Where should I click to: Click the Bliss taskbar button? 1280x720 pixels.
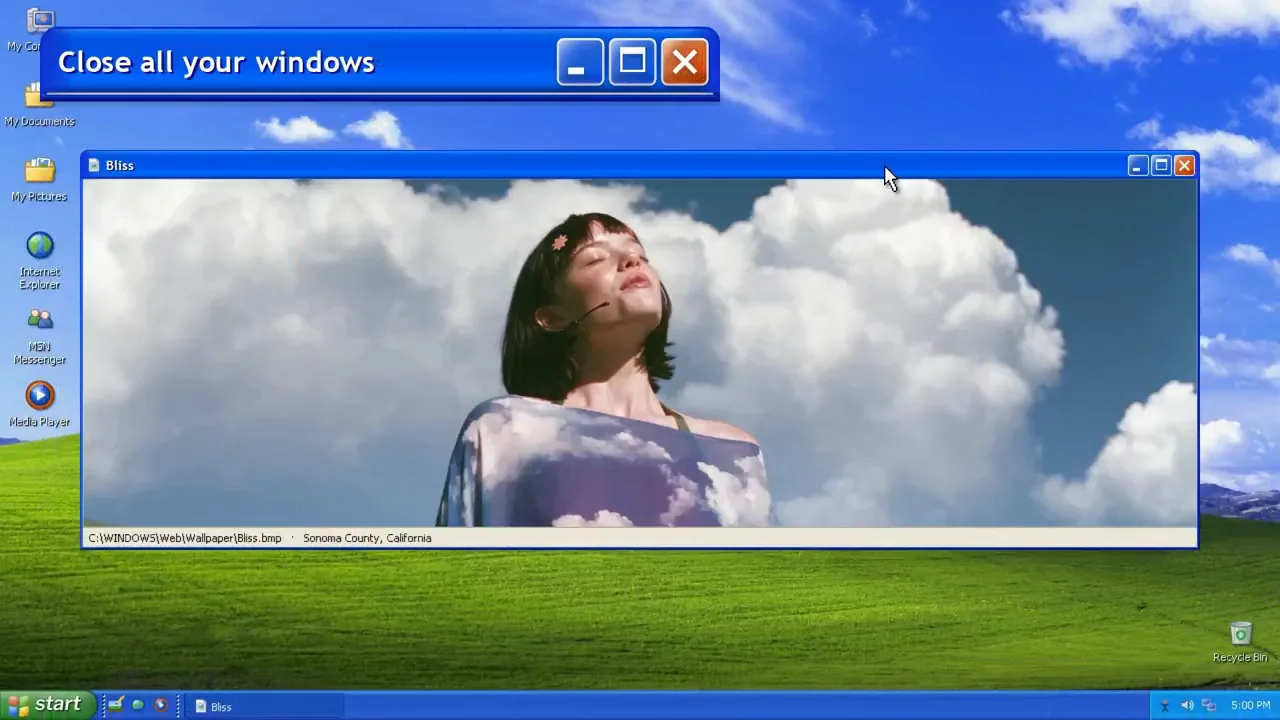(x=264, y=706)
